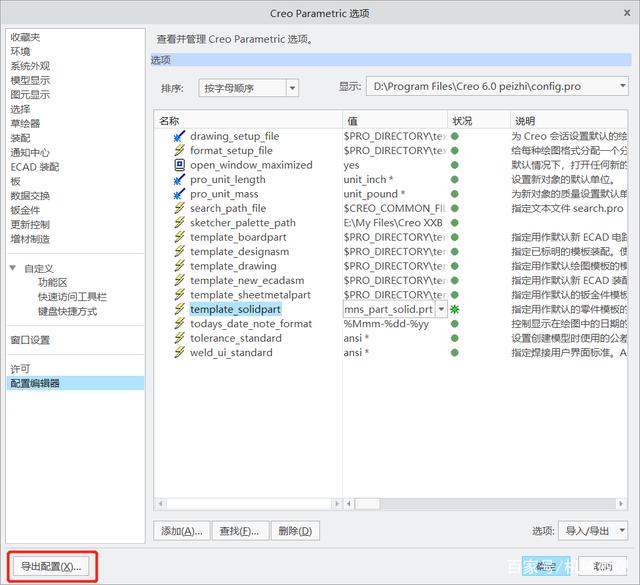Click the mns_part_solid.prt value field
This screenshot has height=585, width=640.
pyautogui.click(x=389, y=309)
